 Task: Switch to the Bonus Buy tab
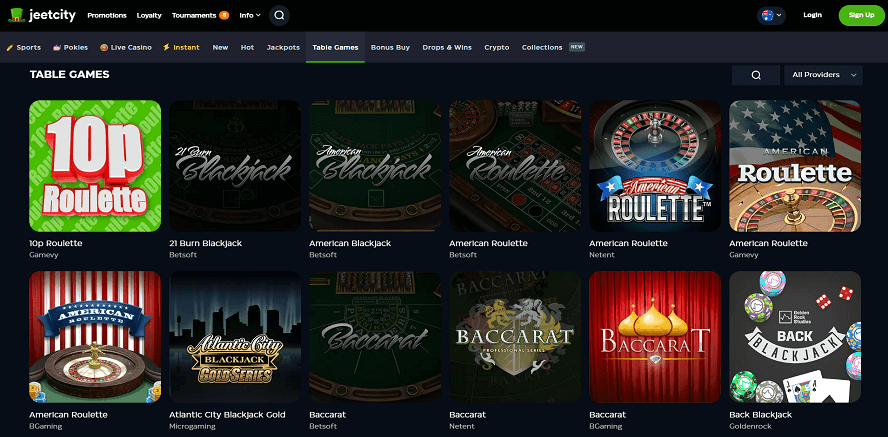pyautogui.click(x=390, y=48)
